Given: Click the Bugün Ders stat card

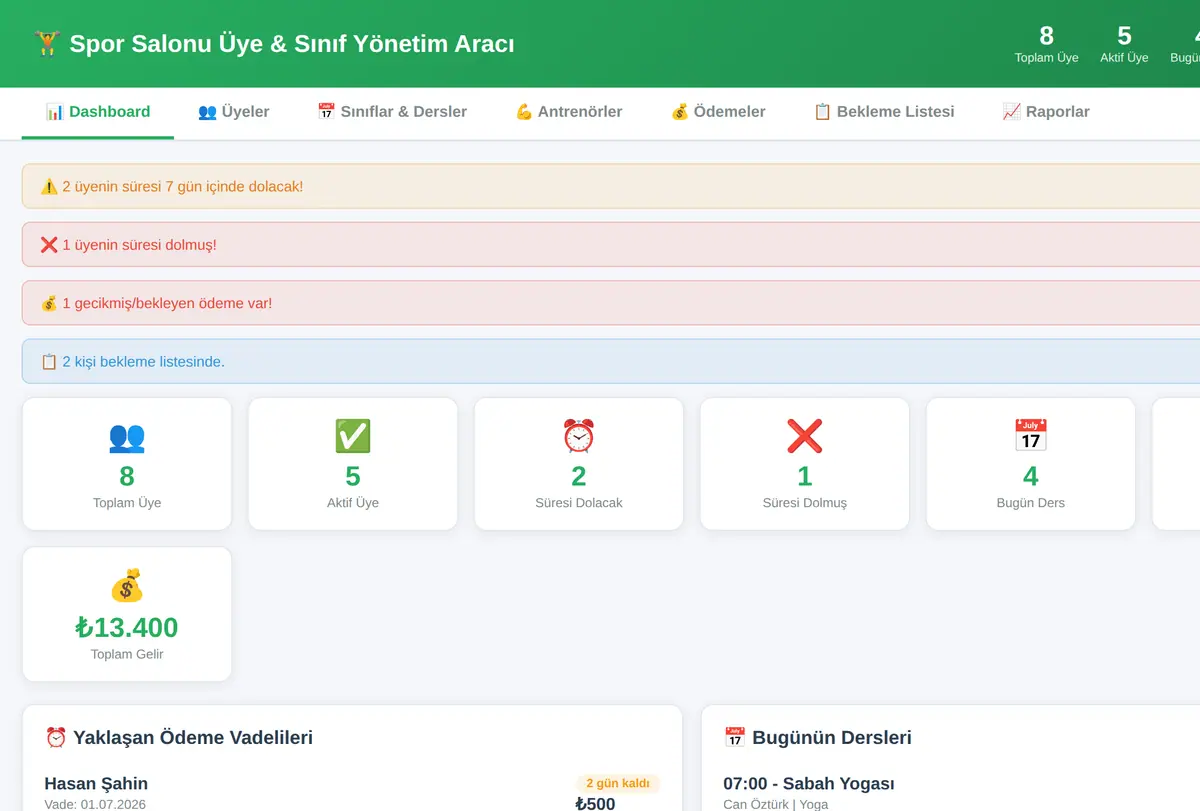Looking at the screenshot, I should tap(1031, 464).
